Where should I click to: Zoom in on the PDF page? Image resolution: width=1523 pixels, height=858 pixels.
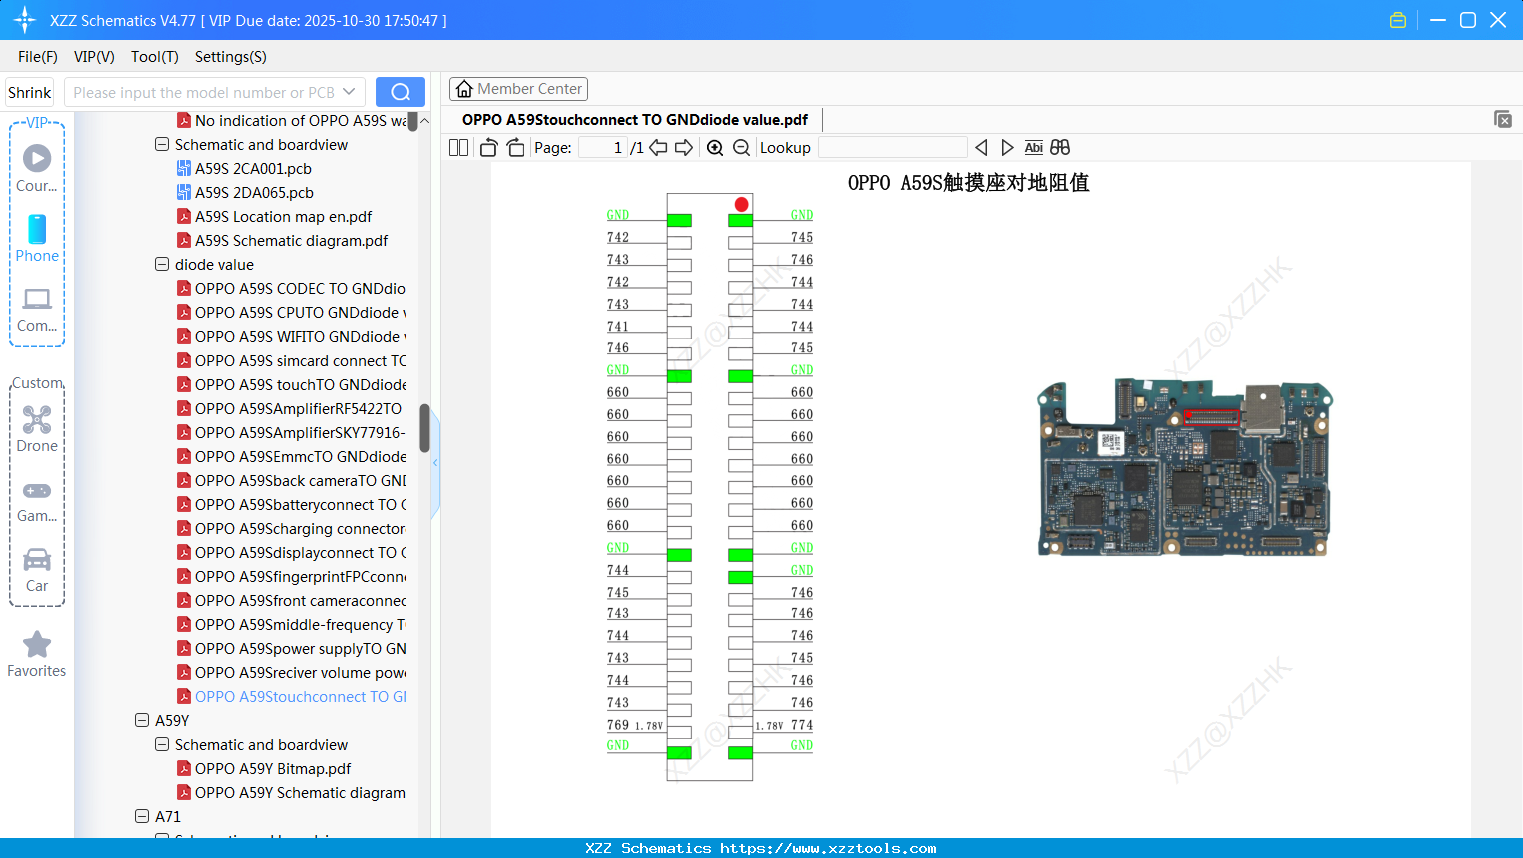(x=715, y=147)
